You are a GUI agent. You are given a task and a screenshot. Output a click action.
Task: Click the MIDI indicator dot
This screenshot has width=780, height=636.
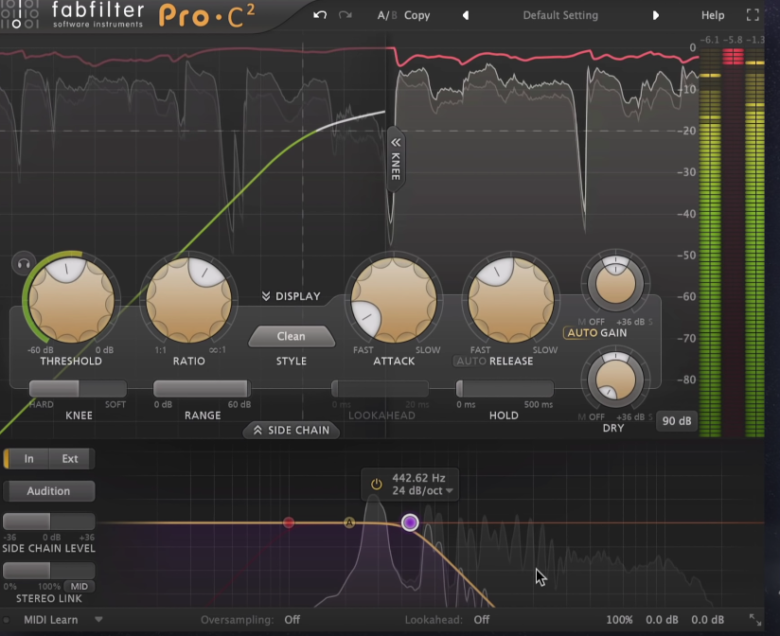coord(6,620)
